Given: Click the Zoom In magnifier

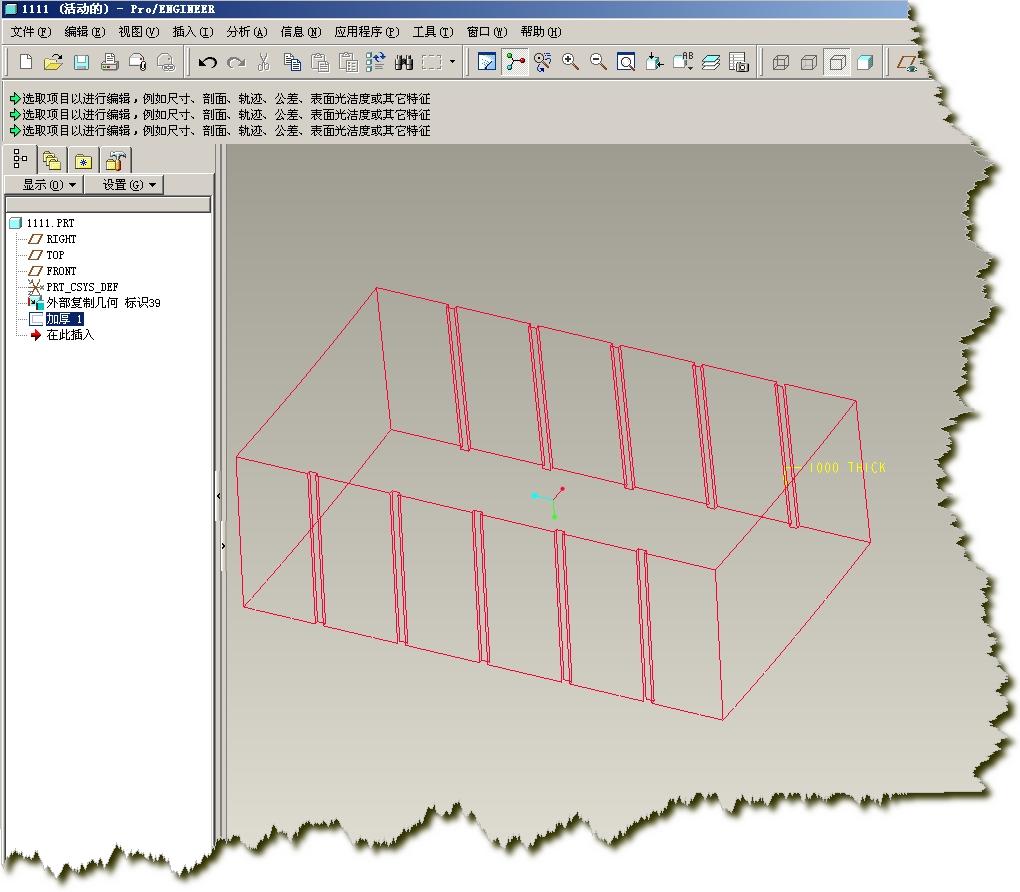Looking at the screenshot, I should click(570, 62).
